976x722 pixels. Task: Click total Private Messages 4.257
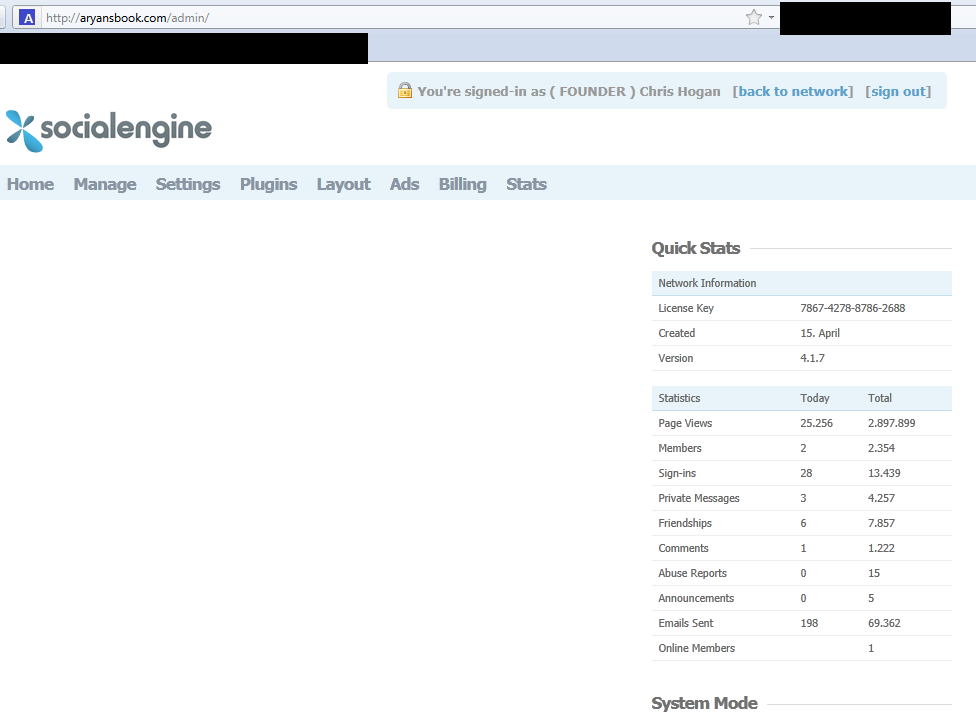click(881, 498)
